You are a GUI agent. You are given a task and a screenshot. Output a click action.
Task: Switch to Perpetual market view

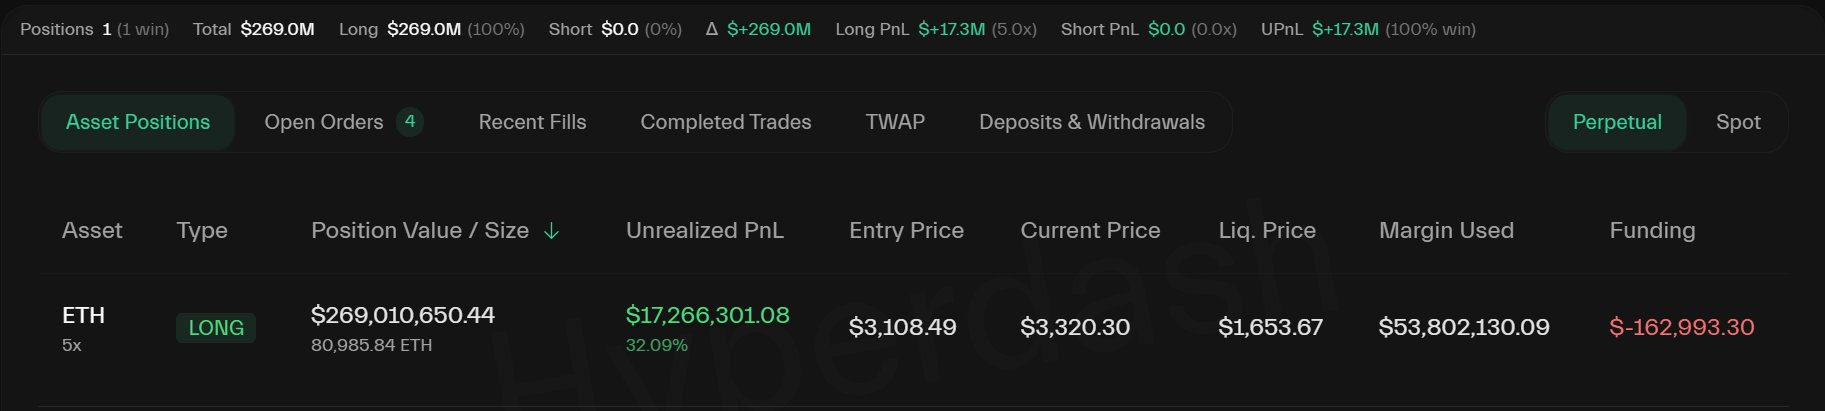click(x=1616, y=122)
